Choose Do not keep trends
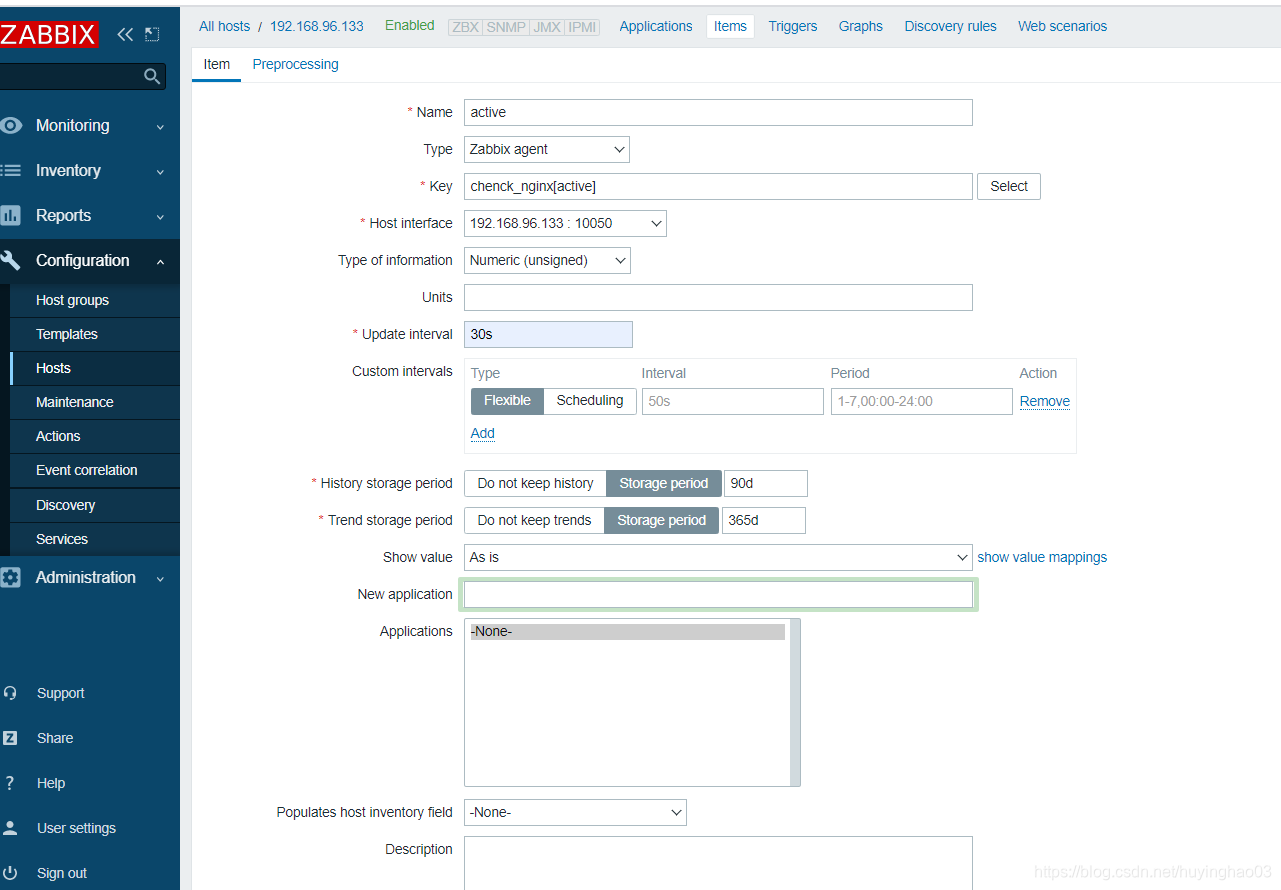This screenshot has height=890, width=1281. click(x=534, y=520)
